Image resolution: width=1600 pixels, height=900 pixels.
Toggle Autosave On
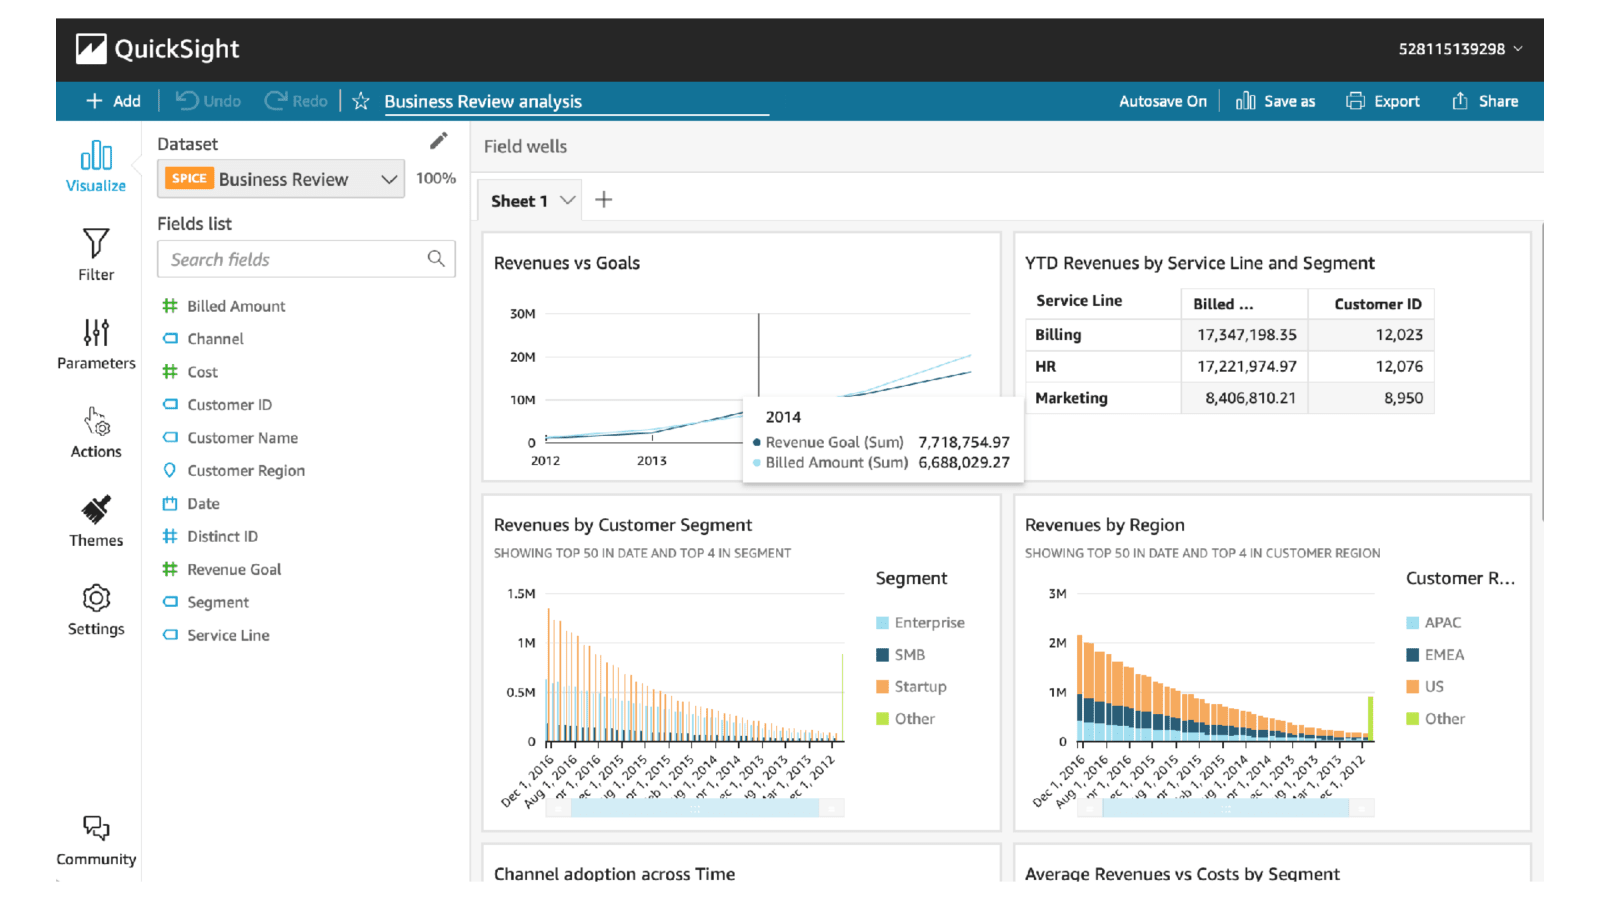[x=1162, y=101]
